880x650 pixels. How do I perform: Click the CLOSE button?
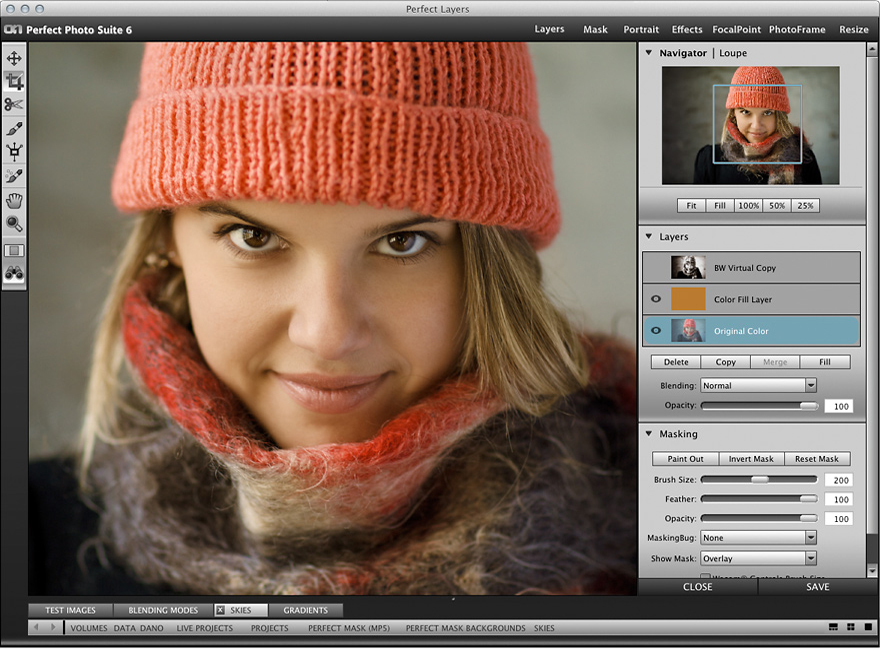point(698,587)
